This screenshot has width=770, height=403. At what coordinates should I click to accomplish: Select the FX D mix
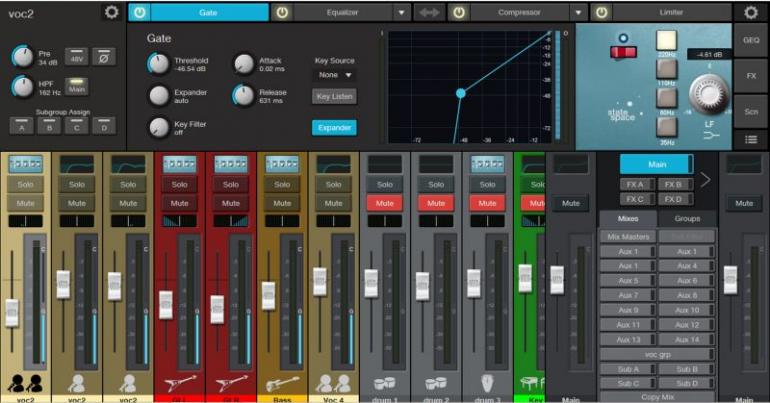click(x=675, y=199)
